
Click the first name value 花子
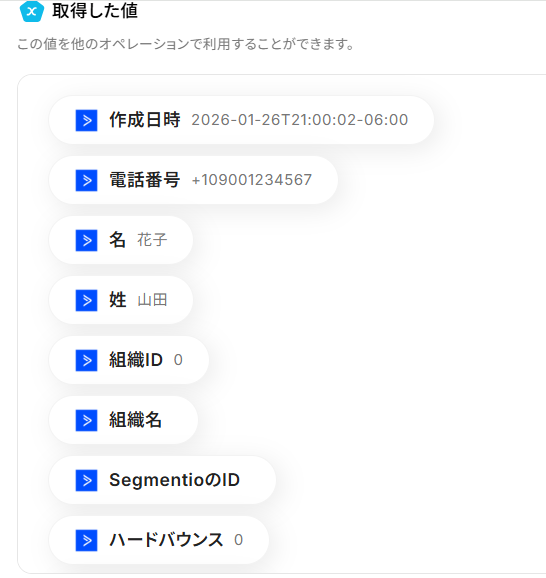coord(152,240)
